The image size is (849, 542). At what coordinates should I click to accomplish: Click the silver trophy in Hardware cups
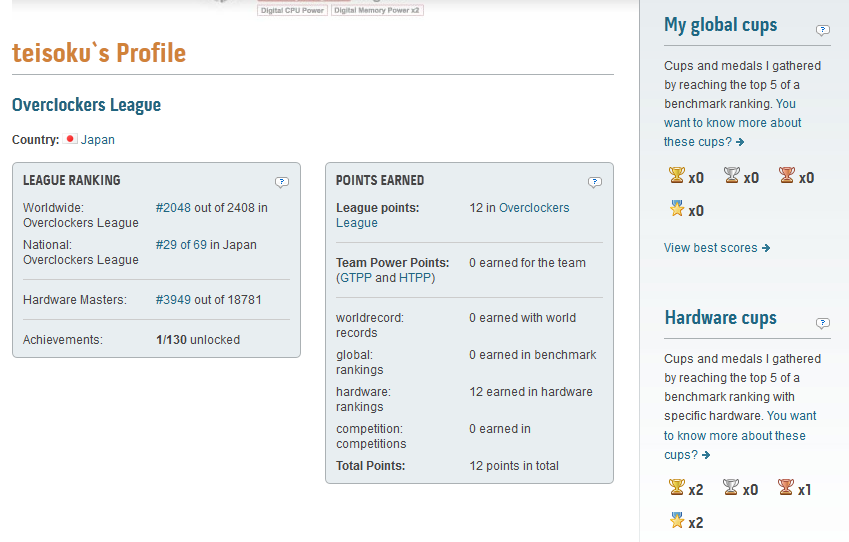(731, 488)
